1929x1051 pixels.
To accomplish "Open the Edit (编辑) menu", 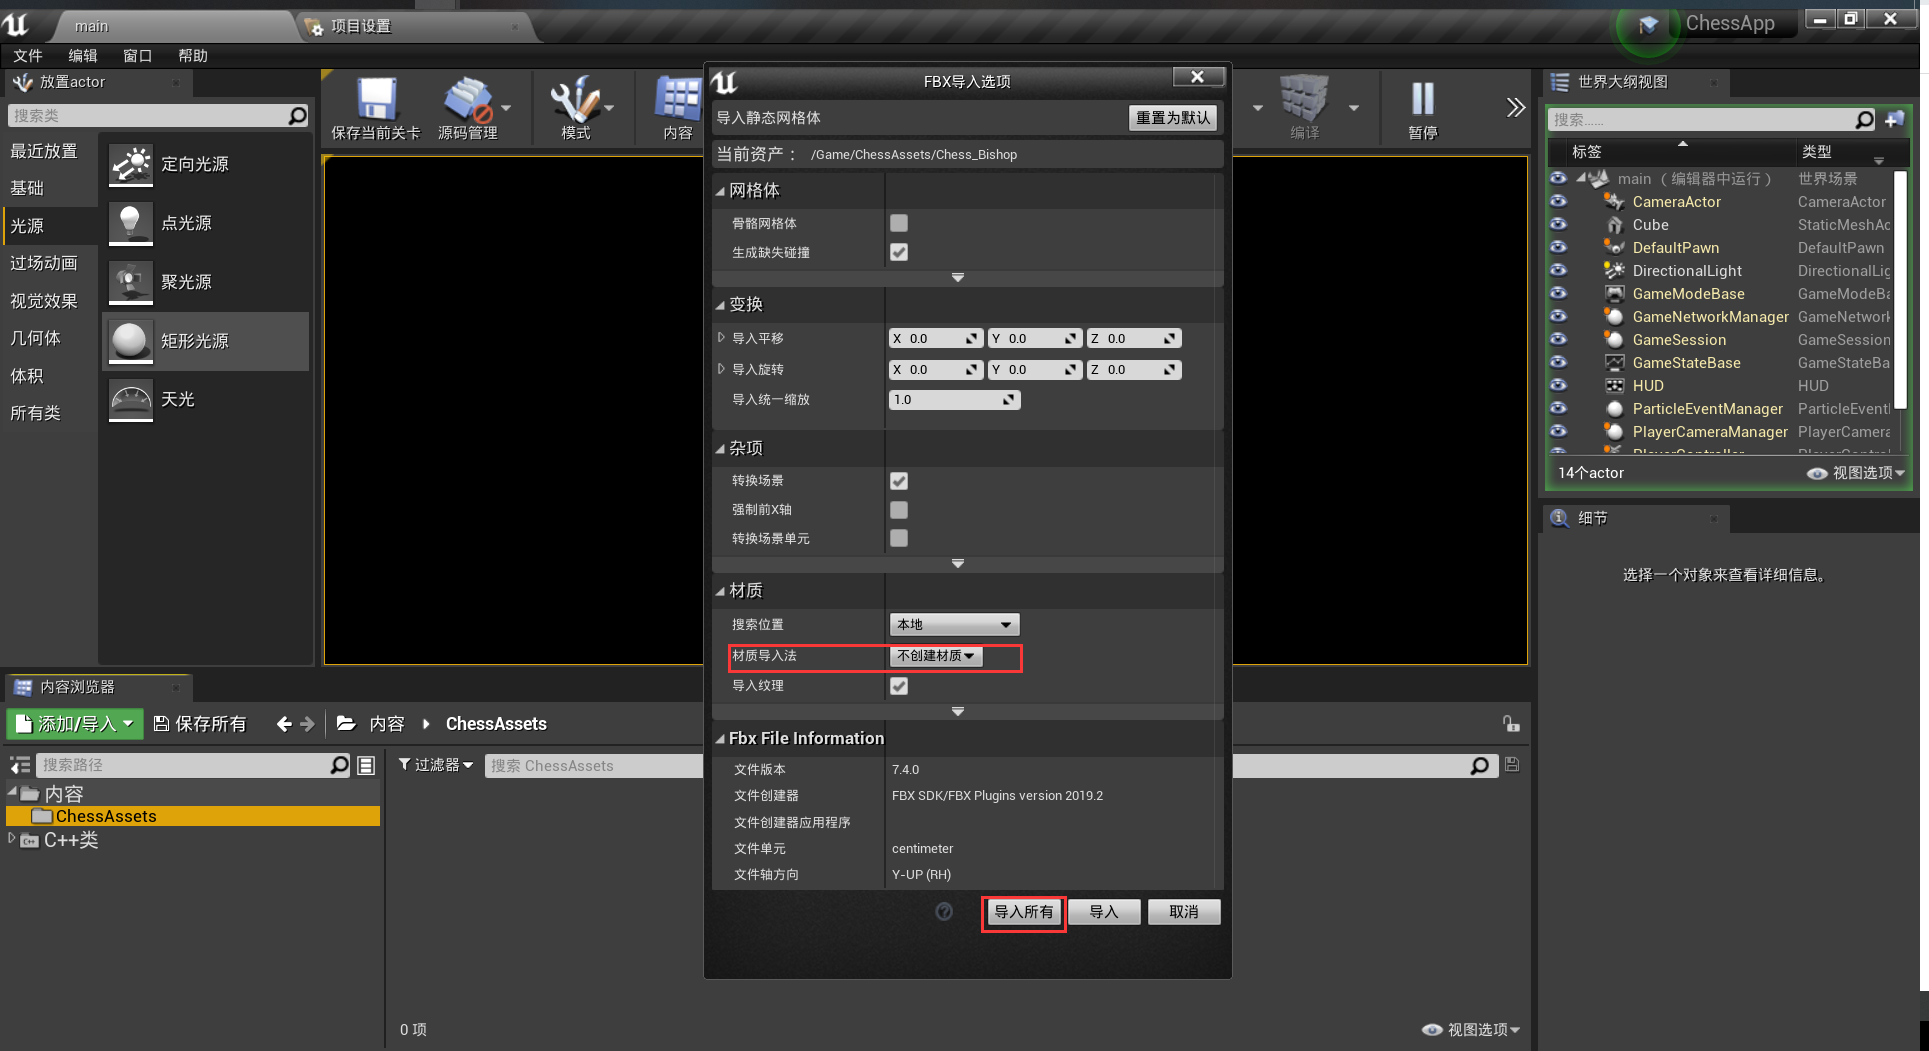I will coord(83,56).
